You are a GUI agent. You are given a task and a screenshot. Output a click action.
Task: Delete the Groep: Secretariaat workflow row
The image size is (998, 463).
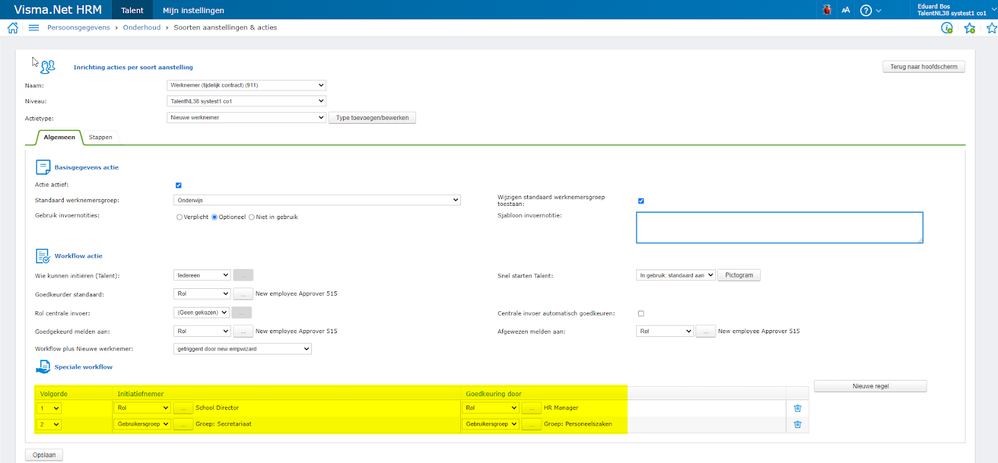(x=798, y=425)
